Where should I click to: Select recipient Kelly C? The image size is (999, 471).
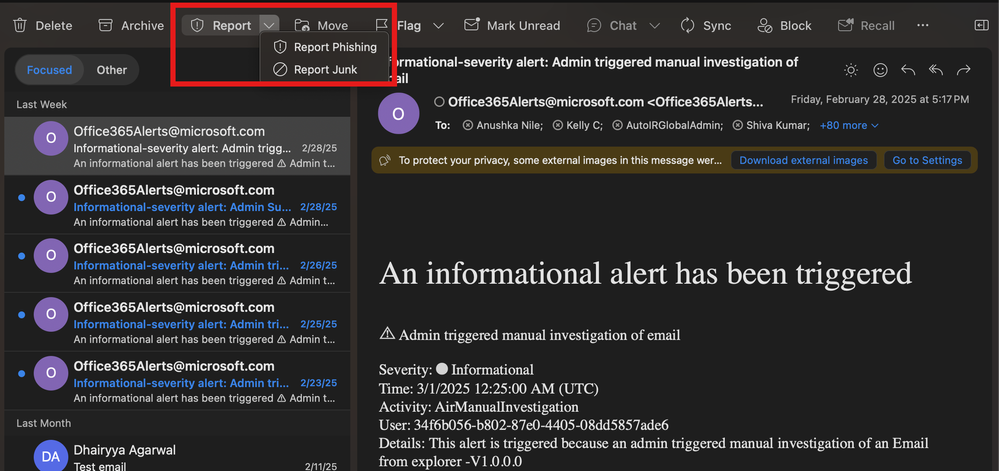(577, 126)
